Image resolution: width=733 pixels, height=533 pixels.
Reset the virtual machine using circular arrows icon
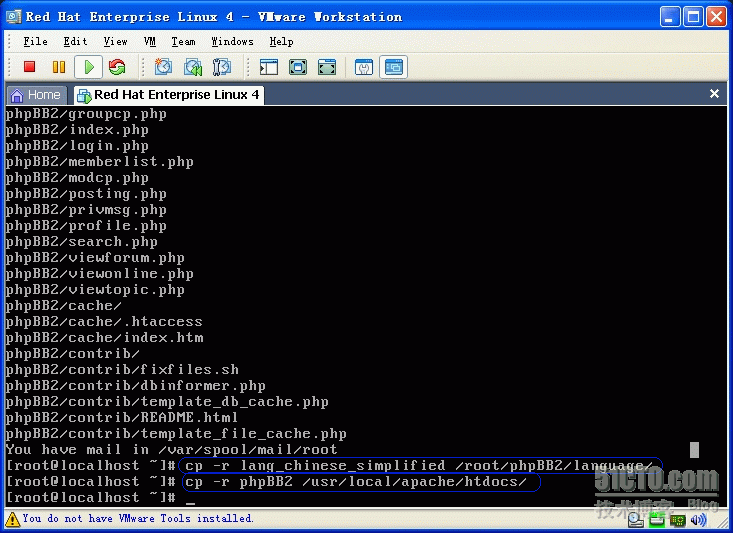[x=117, y=67]
